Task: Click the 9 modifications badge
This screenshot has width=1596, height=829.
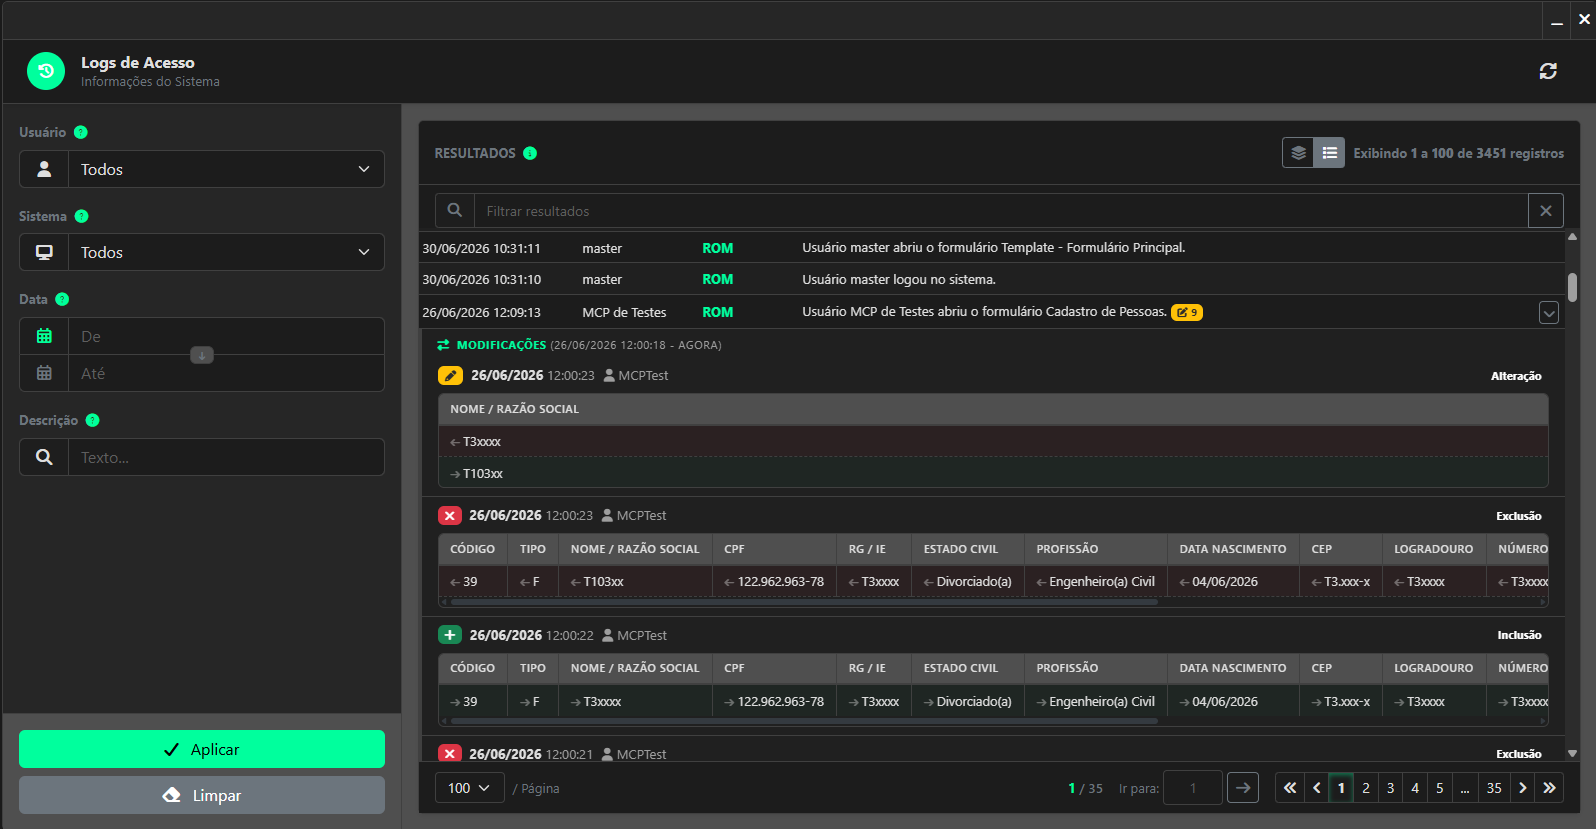Action: pos(1187,312)
